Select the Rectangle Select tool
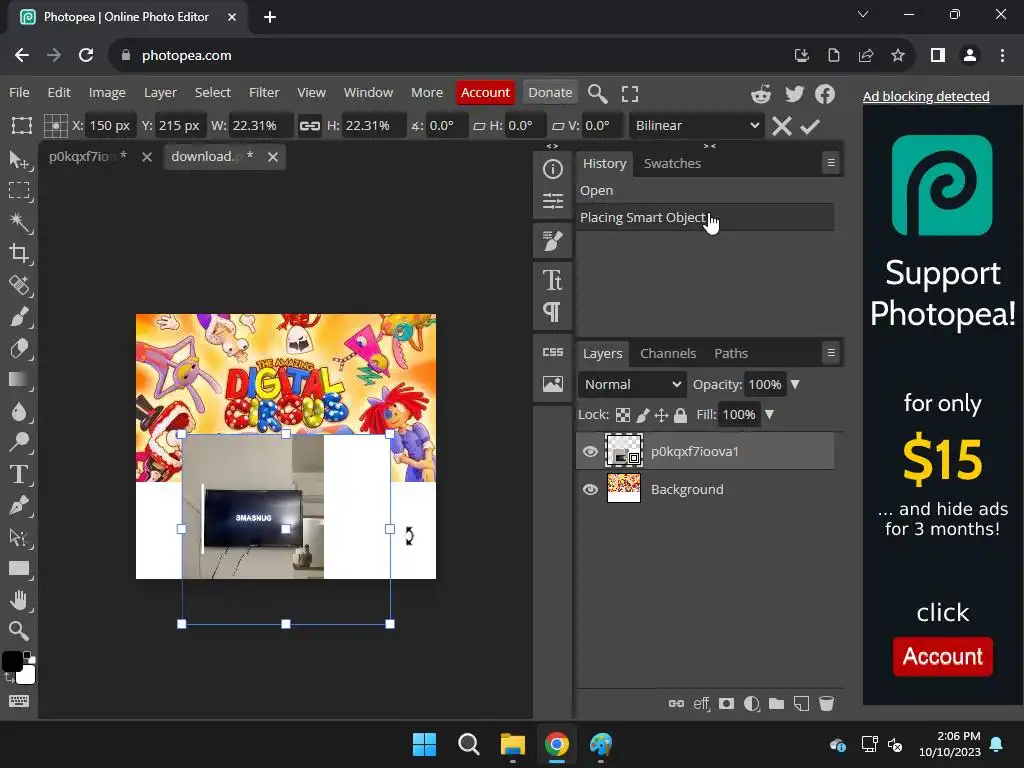This screenshot has height=768, width=1024. coord(18,191)
